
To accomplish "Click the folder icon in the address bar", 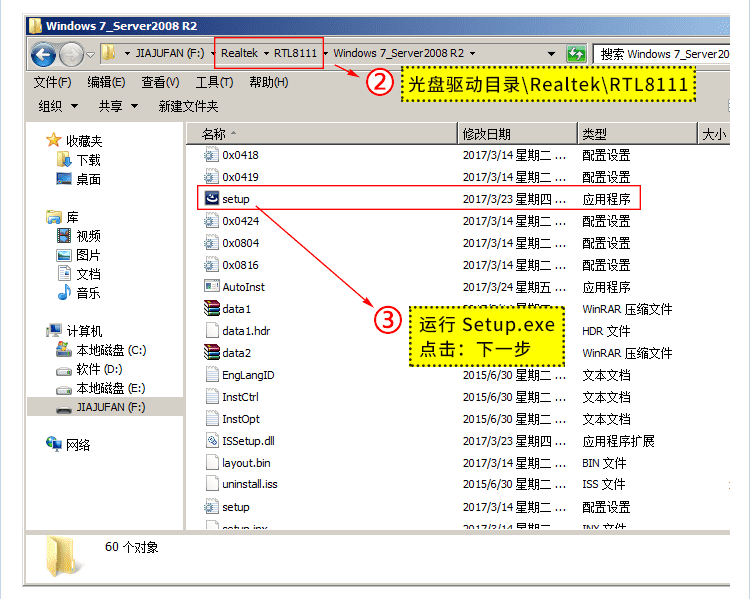I will tap(109, 53).
